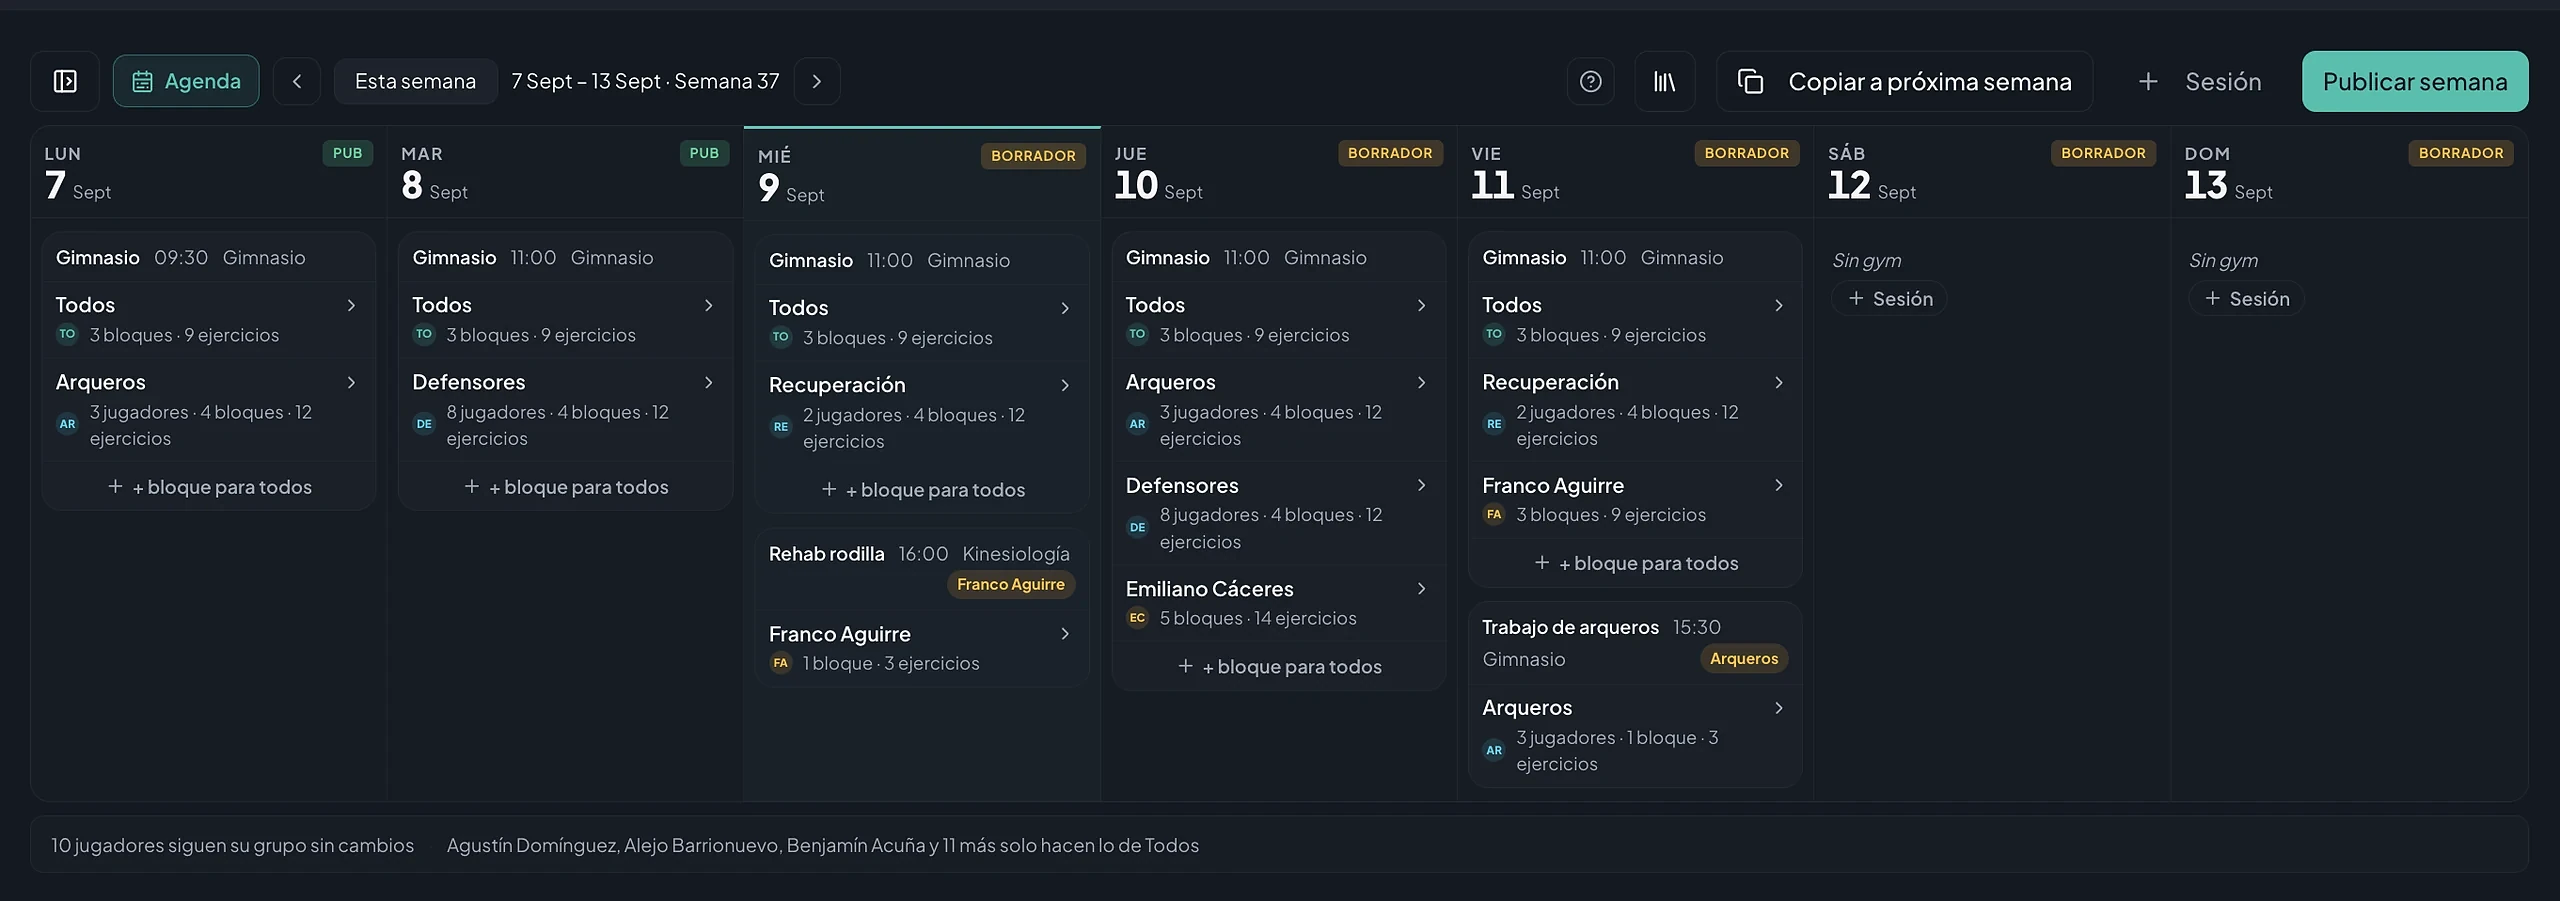Click Publicar semana button
2560x901 pixels.
[2414, 81]
